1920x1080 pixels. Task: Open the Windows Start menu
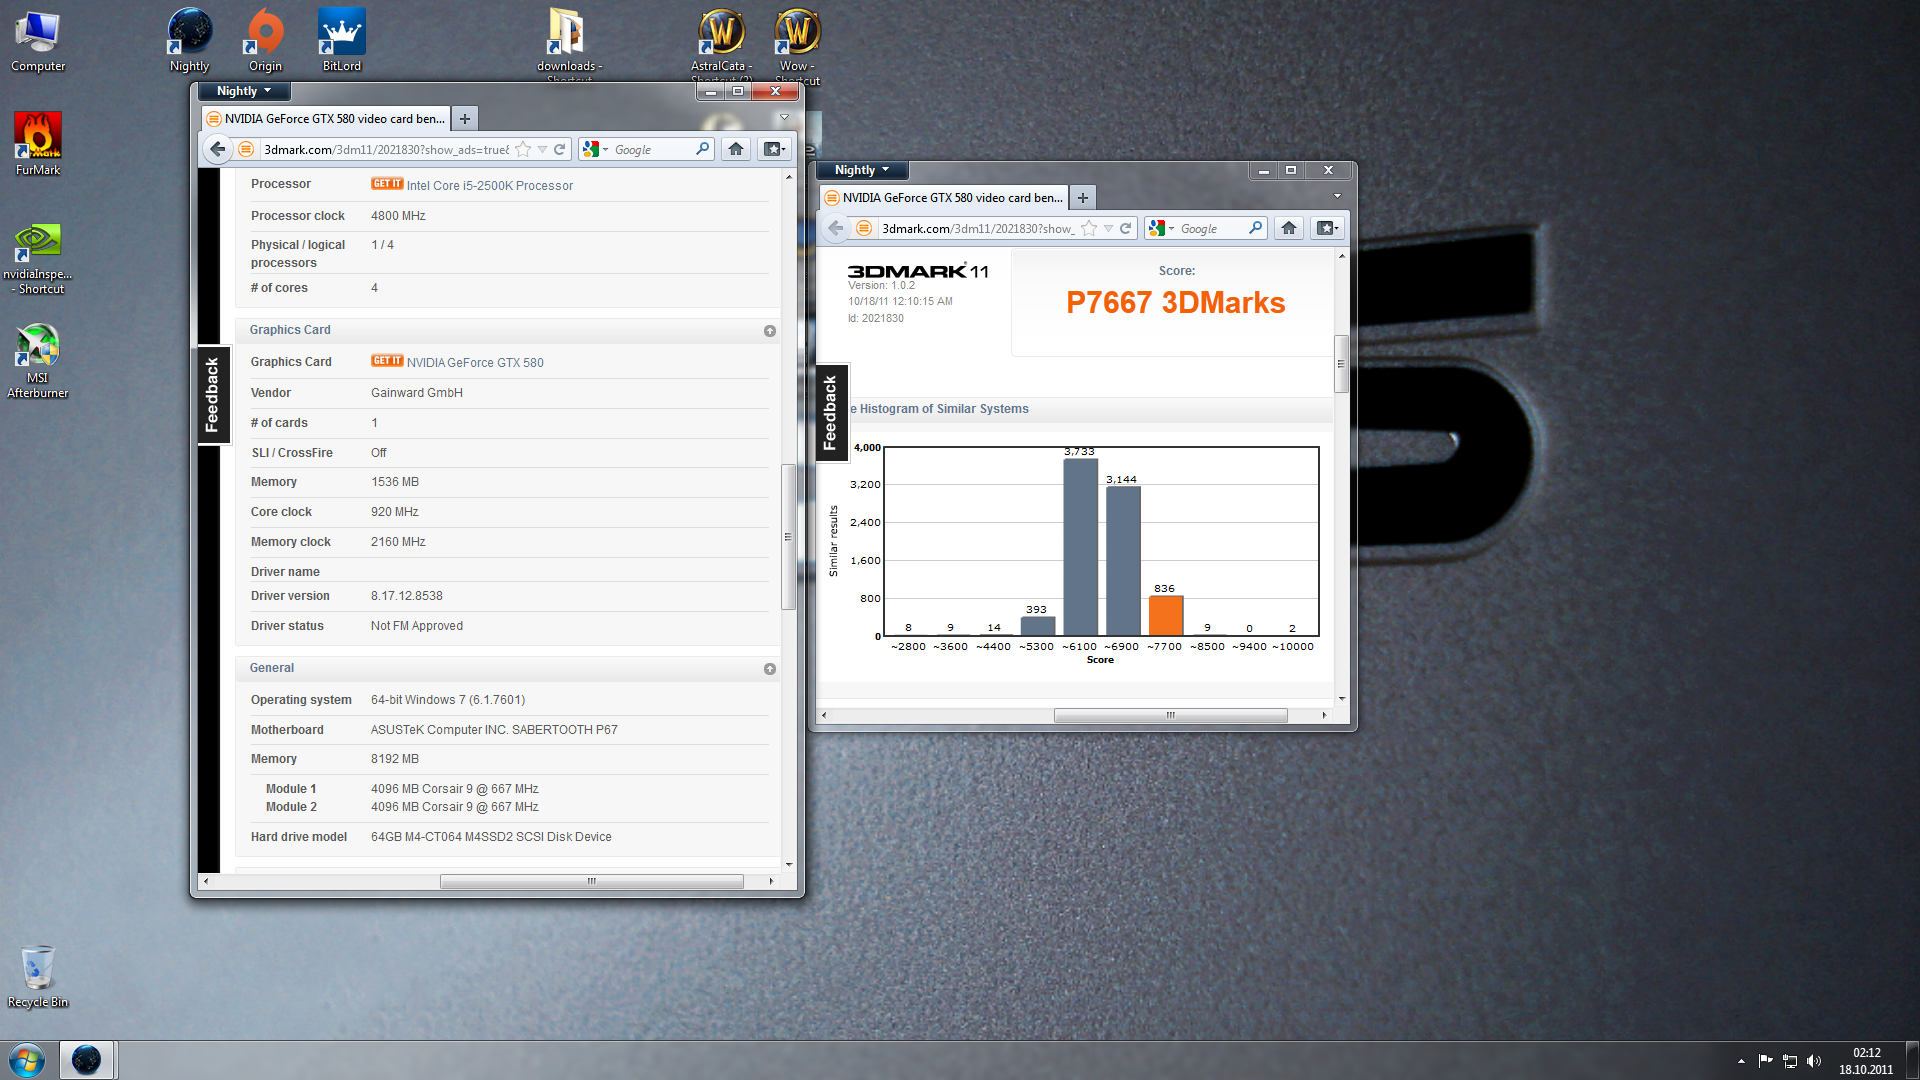pyautogui.click(x=27, y=1060)
